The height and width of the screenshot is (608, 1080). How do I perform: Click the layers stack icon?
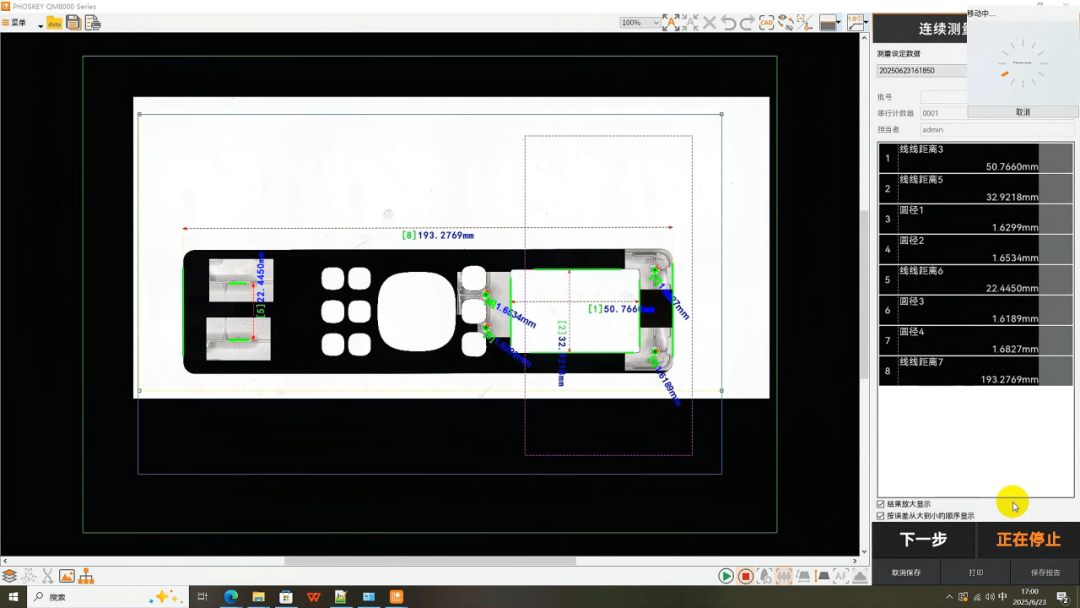pyautogui.click(x=10, y=576)
